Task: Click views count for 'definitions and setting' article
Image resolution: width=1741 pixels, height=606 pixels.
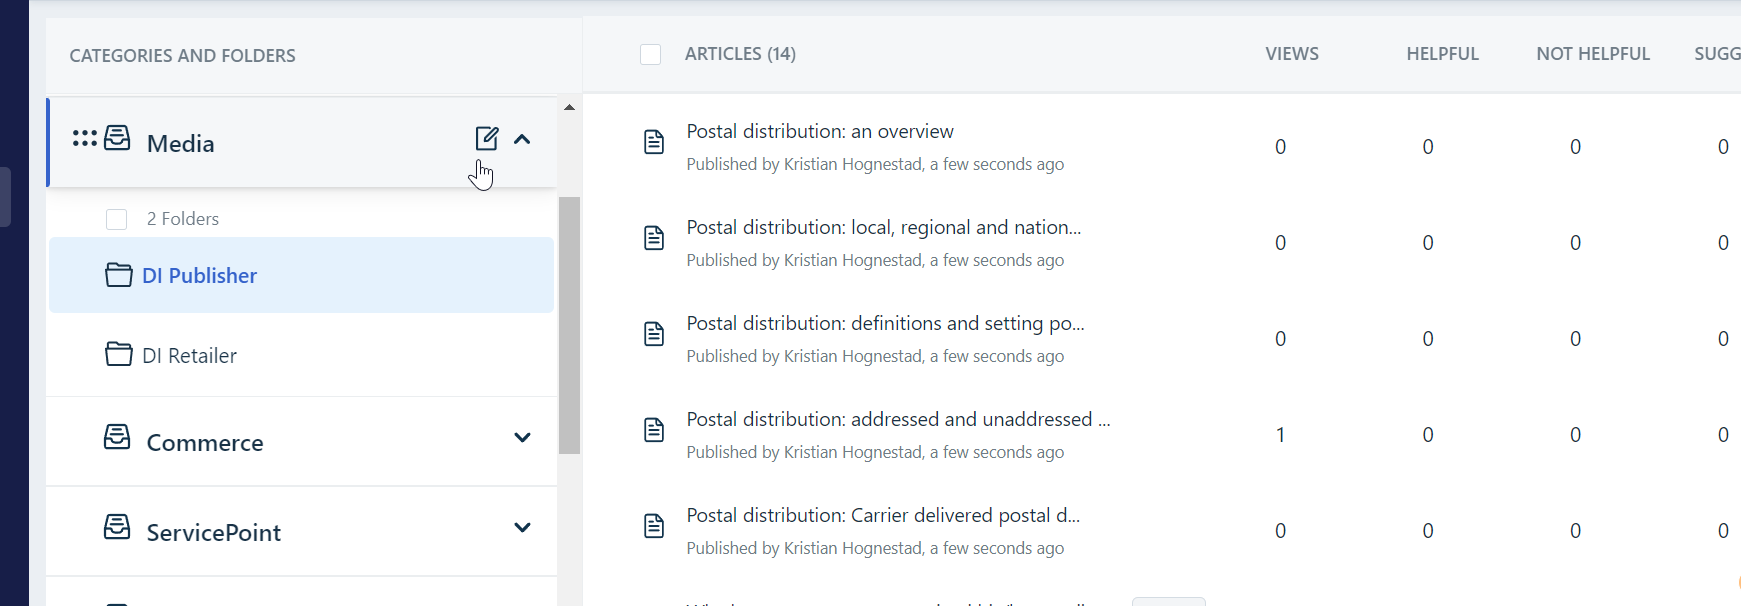Action: pos(1280,339)
